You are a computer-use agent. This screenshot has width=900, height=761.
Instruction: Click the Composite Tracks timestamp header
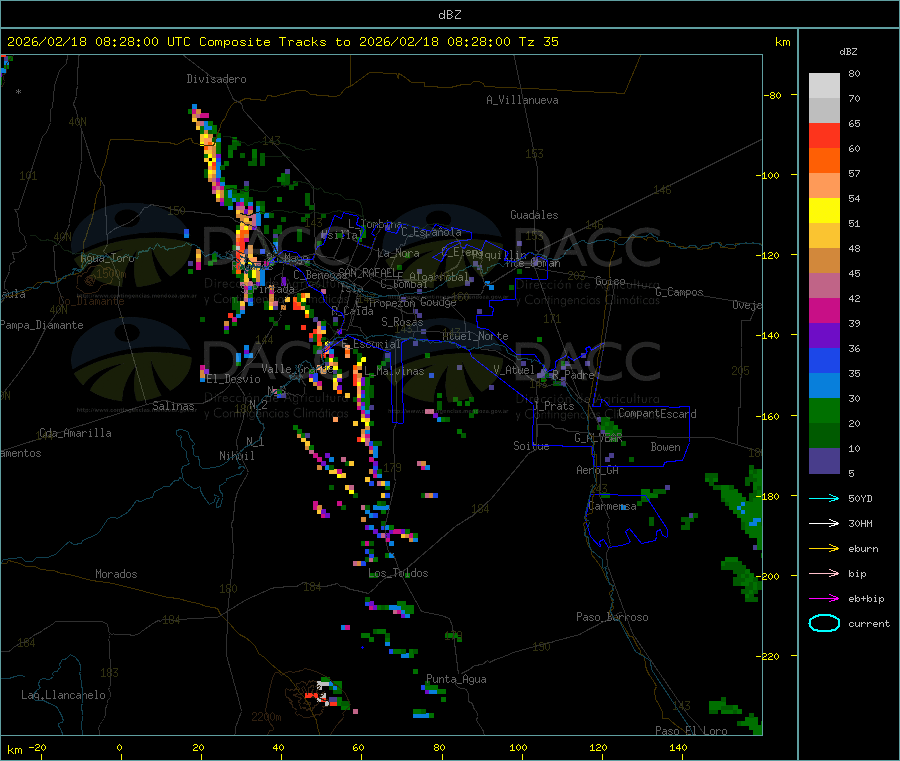click(283, 42)
